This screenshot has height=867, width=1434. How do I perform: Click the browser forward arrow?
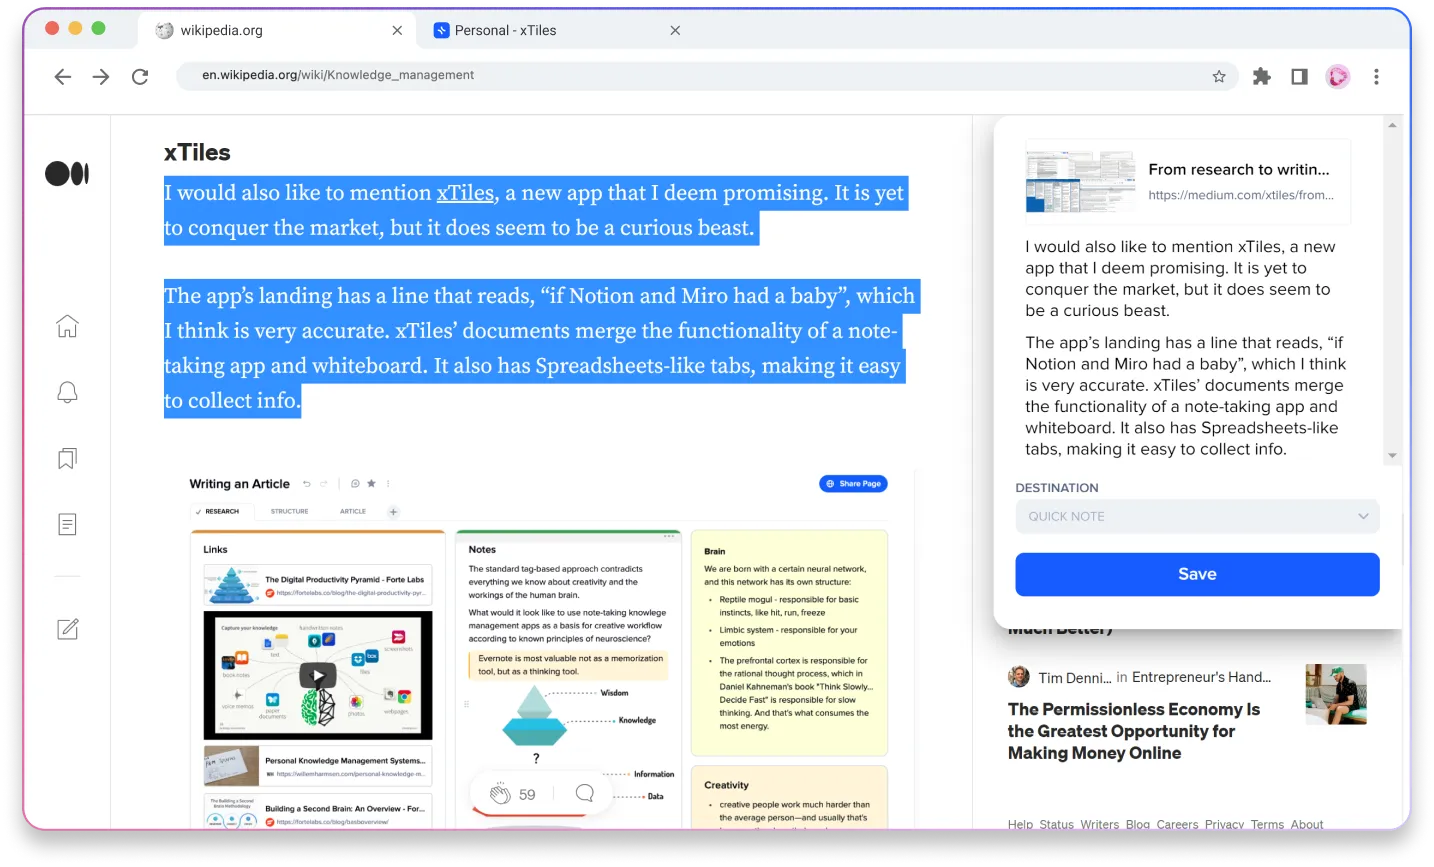[101, 76]
